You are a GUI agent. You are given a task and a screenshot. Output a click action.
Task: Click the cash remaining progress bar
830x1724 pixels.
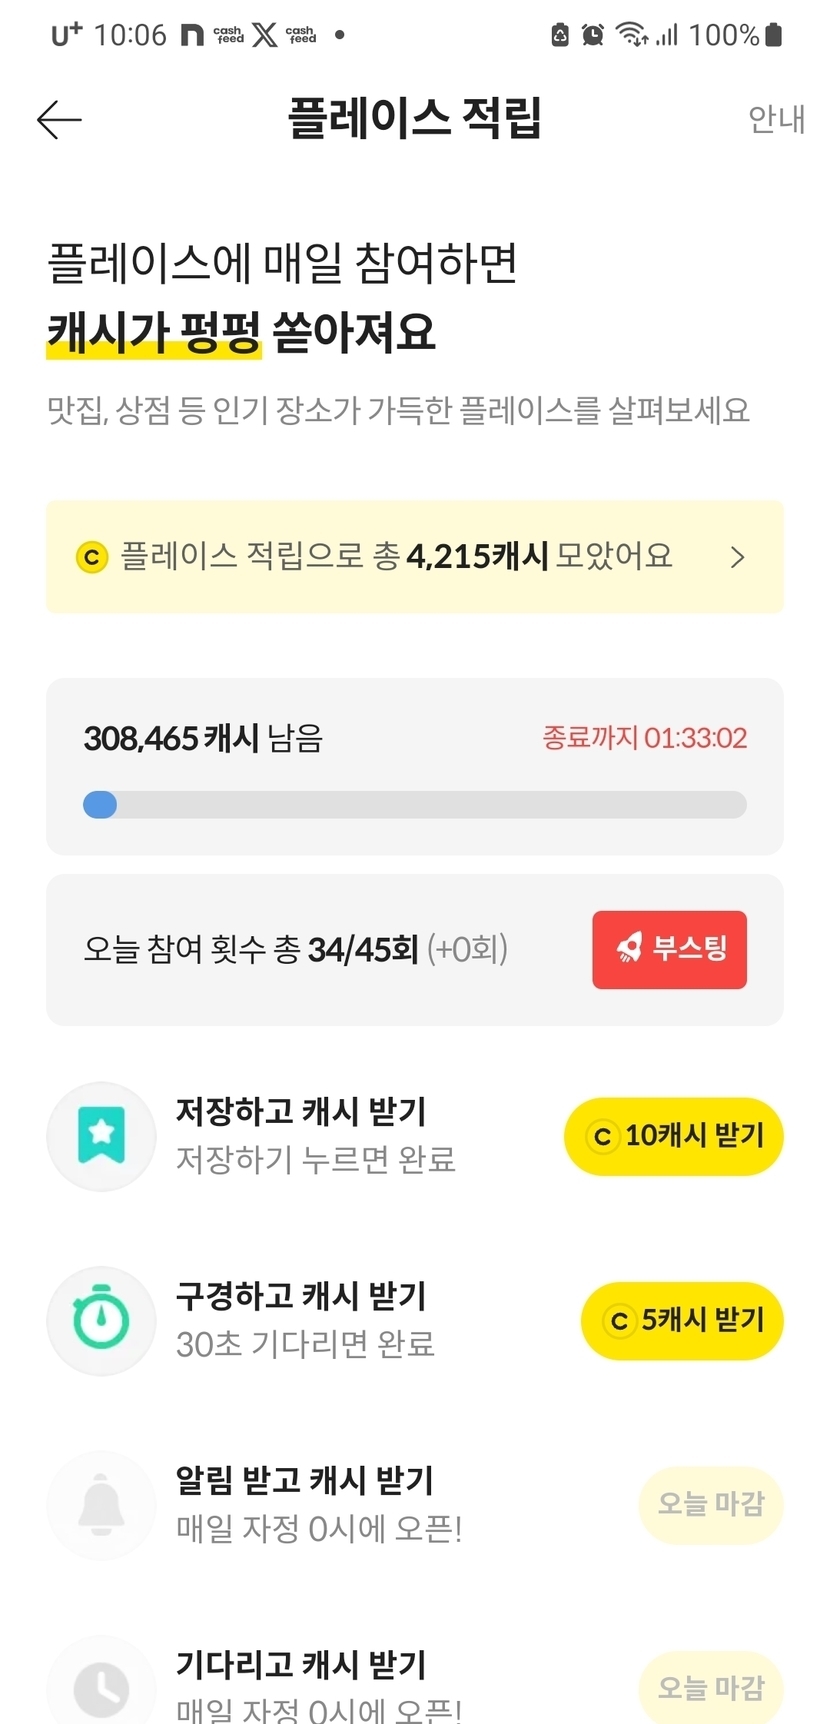[x=414, y=805]
